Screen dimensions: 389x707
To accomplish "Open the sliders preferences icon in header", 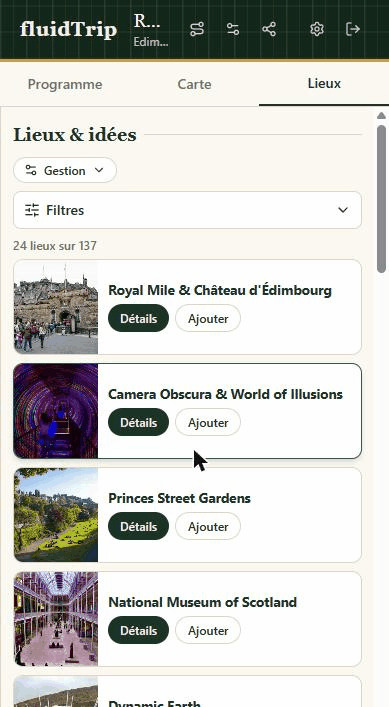I will click(233, 29).
